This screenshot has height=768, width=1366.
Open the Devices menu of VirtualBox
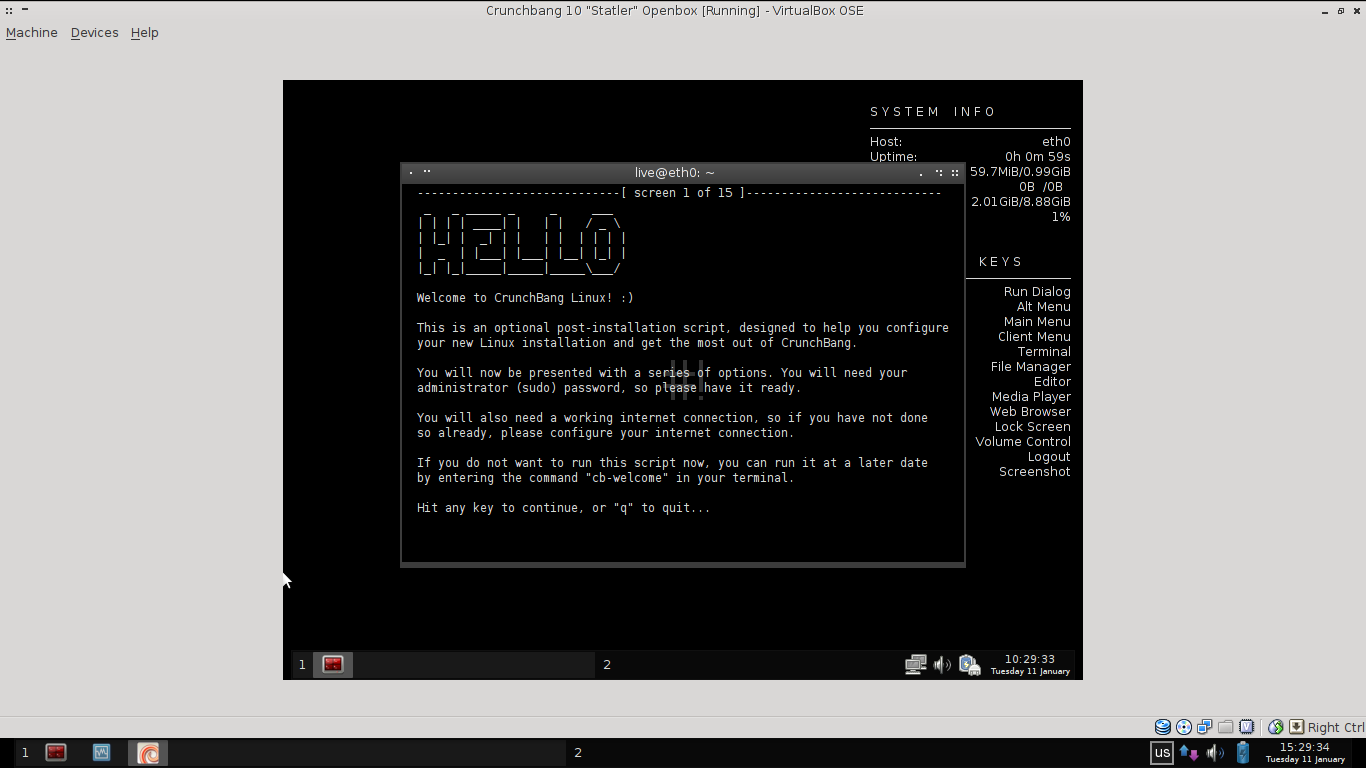click(94, 32)
